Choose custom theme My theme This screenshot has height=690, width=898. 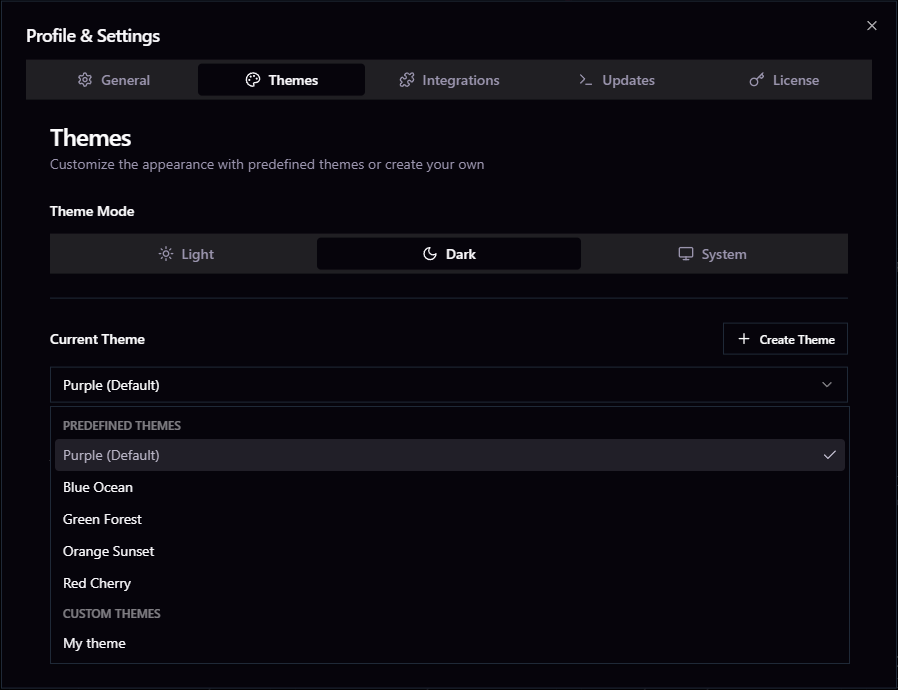[94, 643]
